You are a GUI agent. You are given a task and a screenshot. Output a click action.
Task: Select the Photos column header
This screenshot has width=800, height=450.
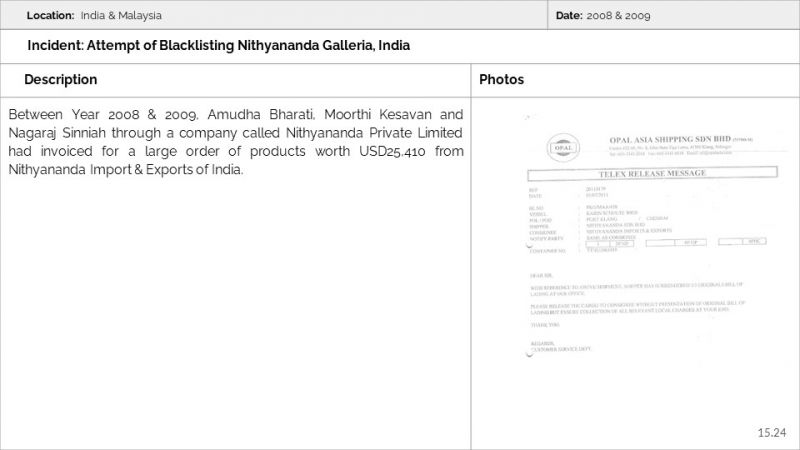click(x=501, y=80)
